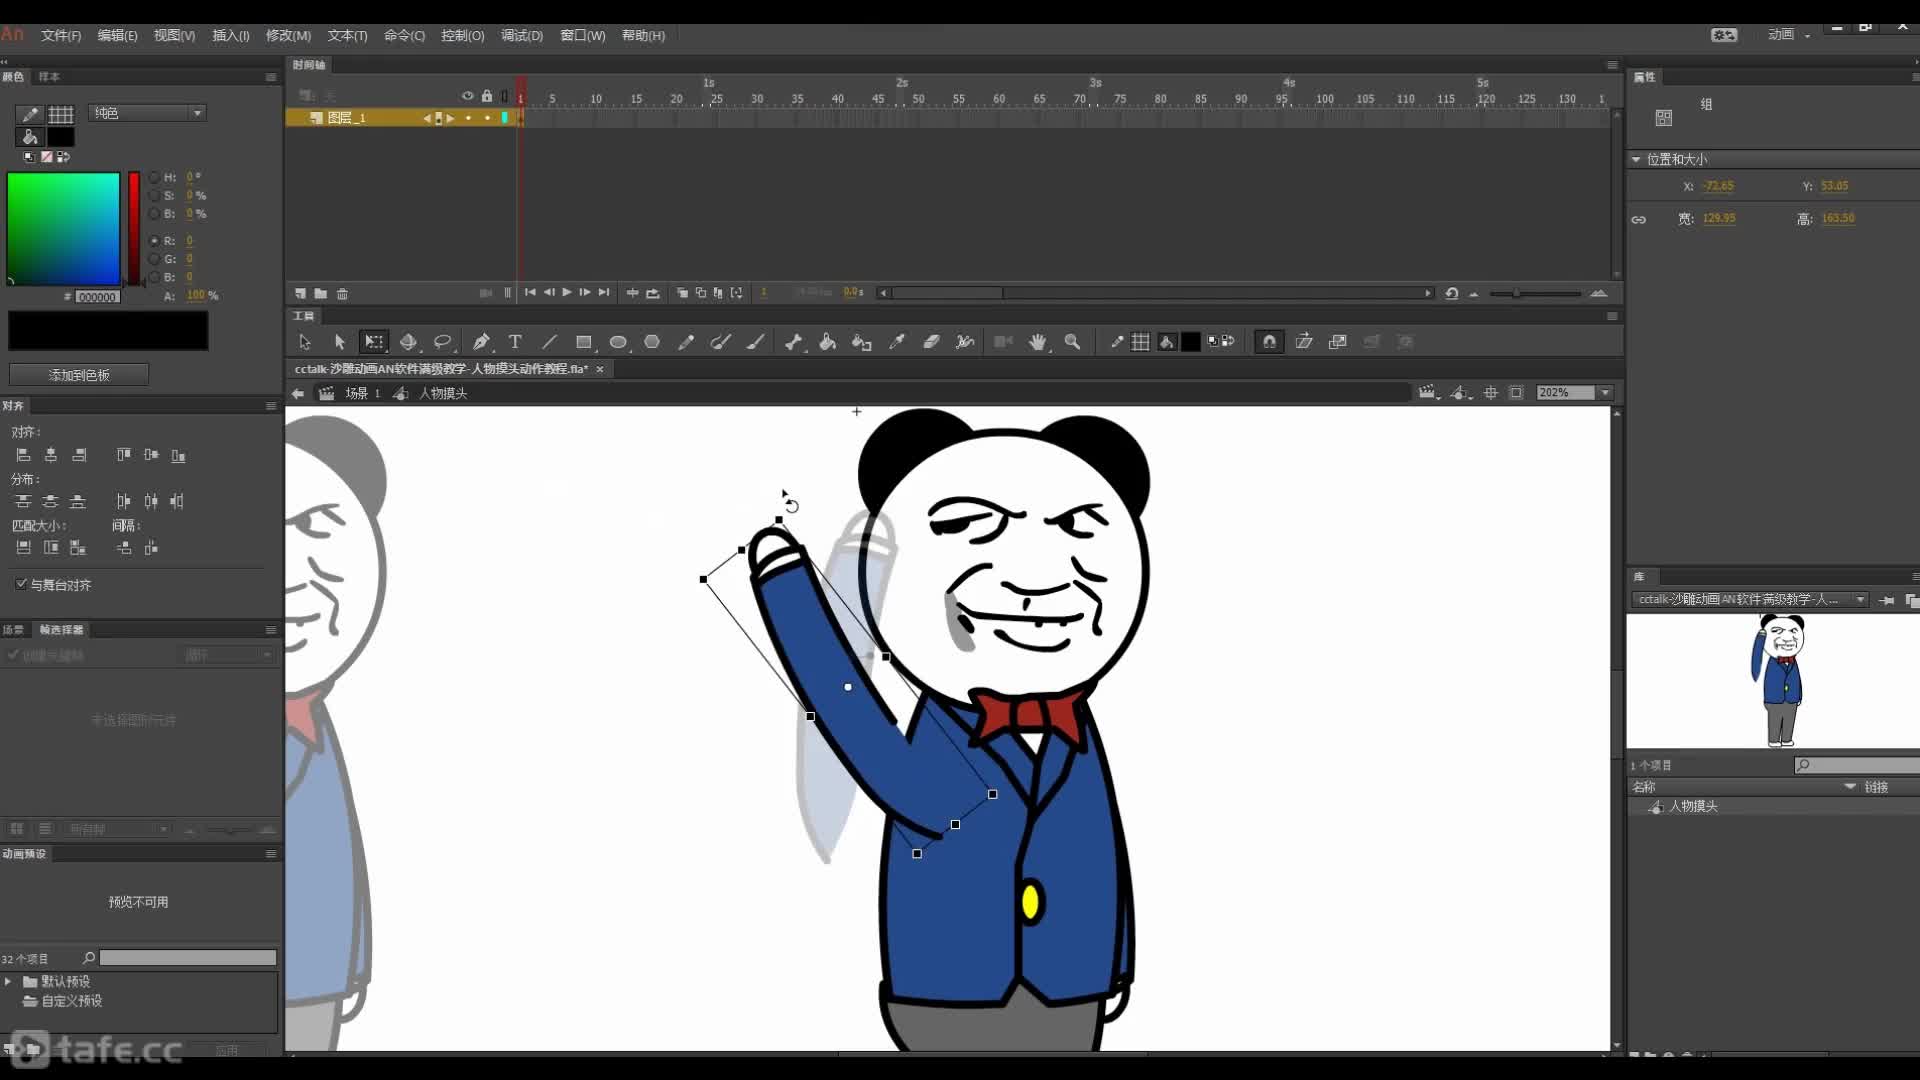Click the match width icon
This screenshot has width=1920, height=1080.
point(23,548)
